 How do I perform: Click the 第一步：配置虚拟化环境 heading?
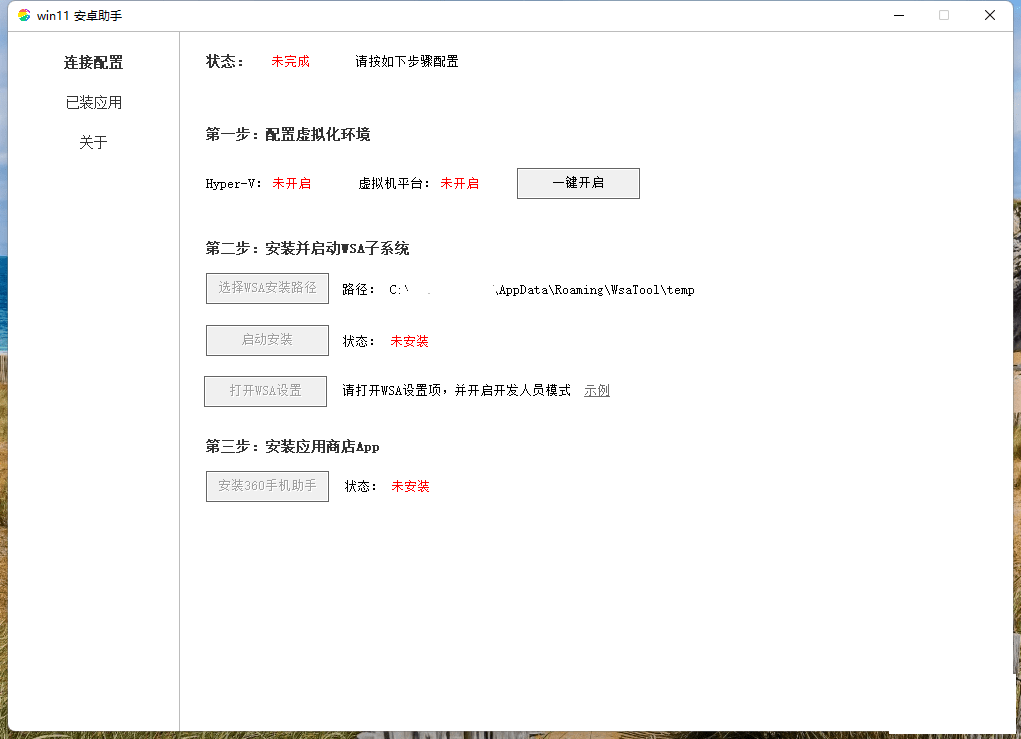(x=288, y=135)
